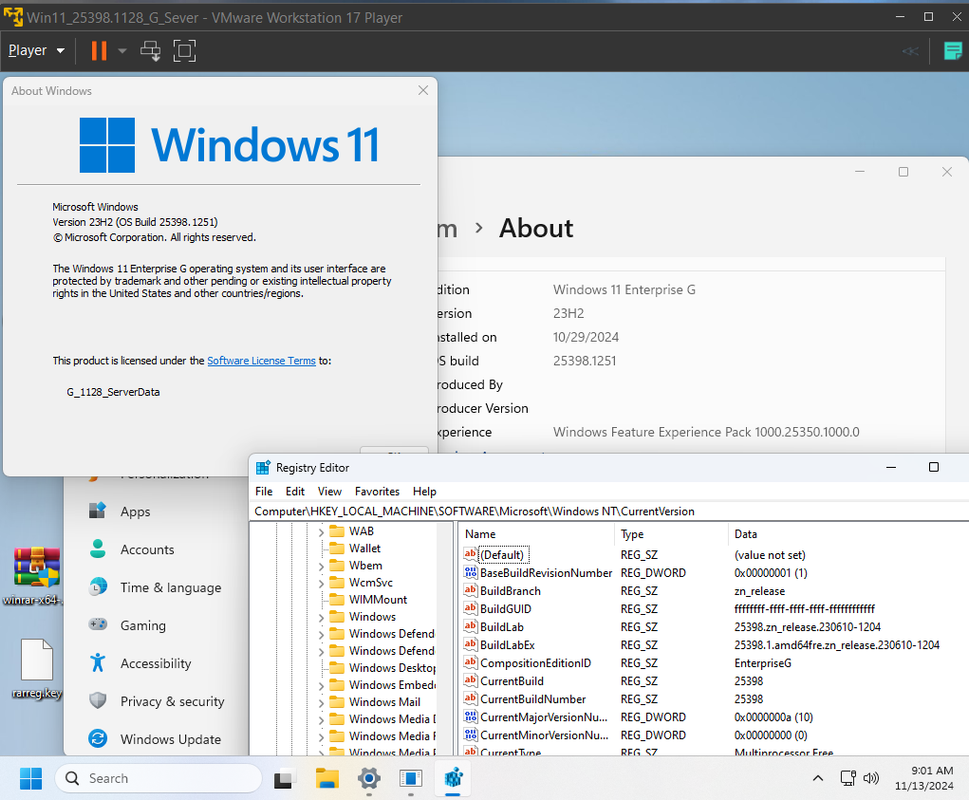
Task: Open Apps settings category
Action: (135, 512)
